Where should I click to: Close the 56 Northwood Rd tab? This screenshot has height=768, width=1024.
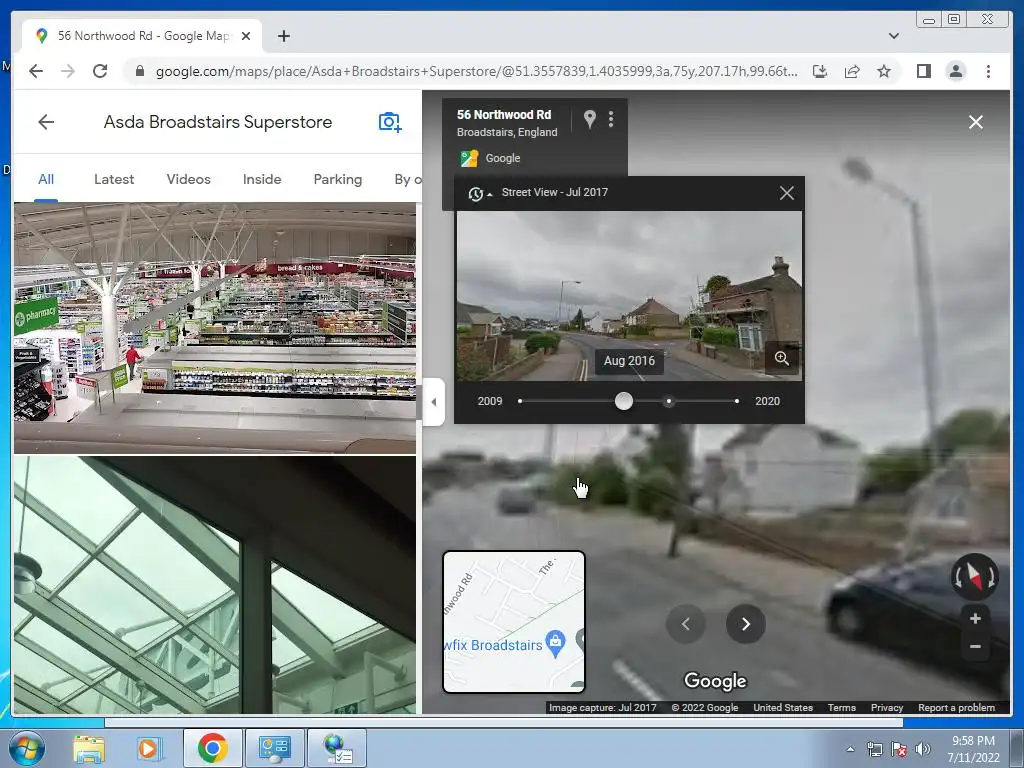click(x=246, y=36)
